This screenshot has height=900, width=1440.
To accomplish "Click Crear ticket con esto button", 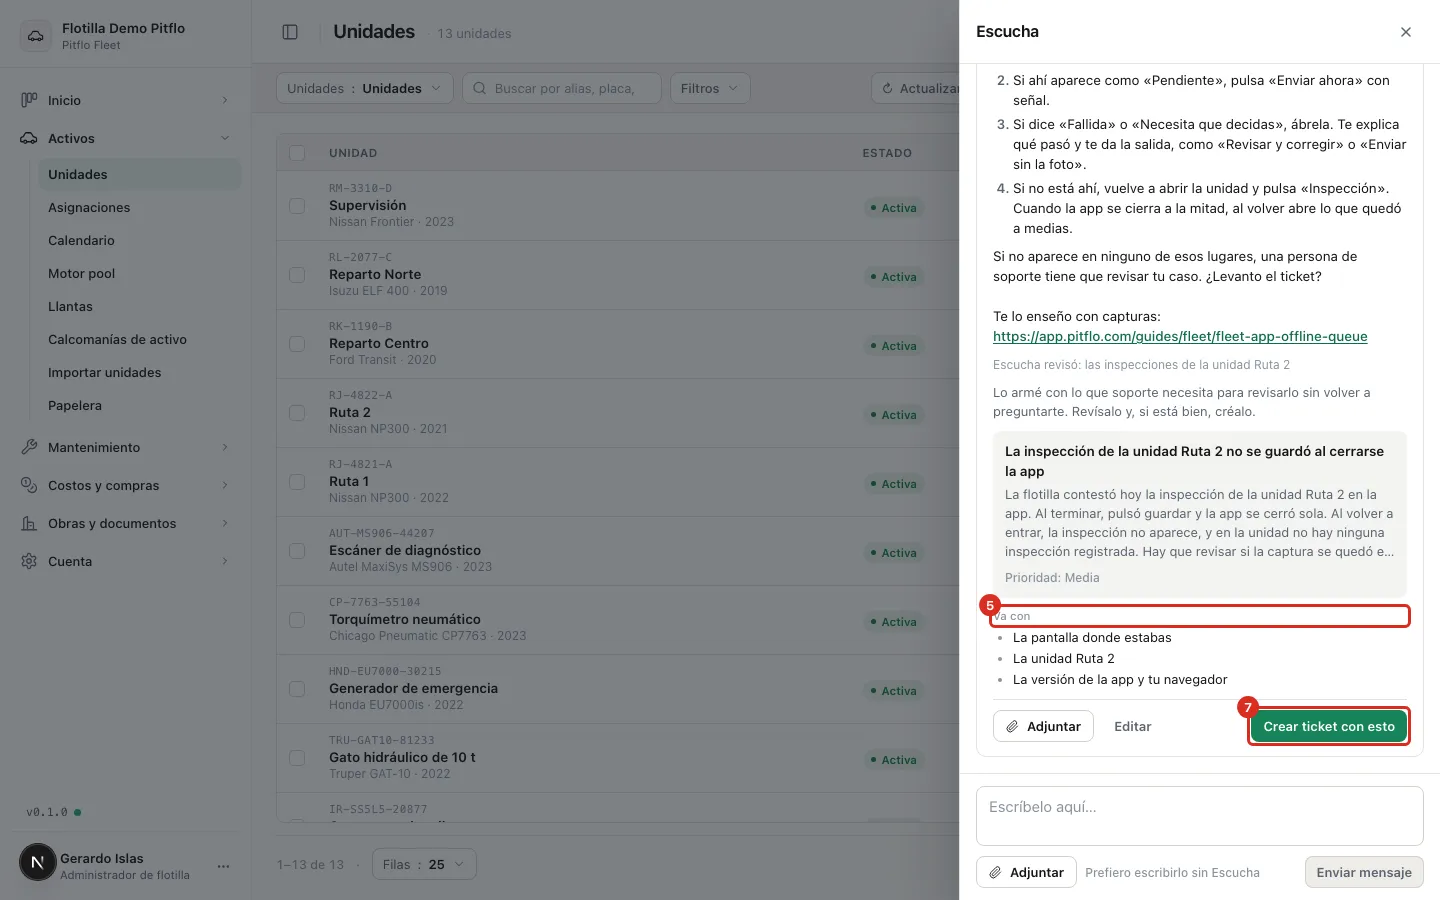I will (x=1329, y=726).
